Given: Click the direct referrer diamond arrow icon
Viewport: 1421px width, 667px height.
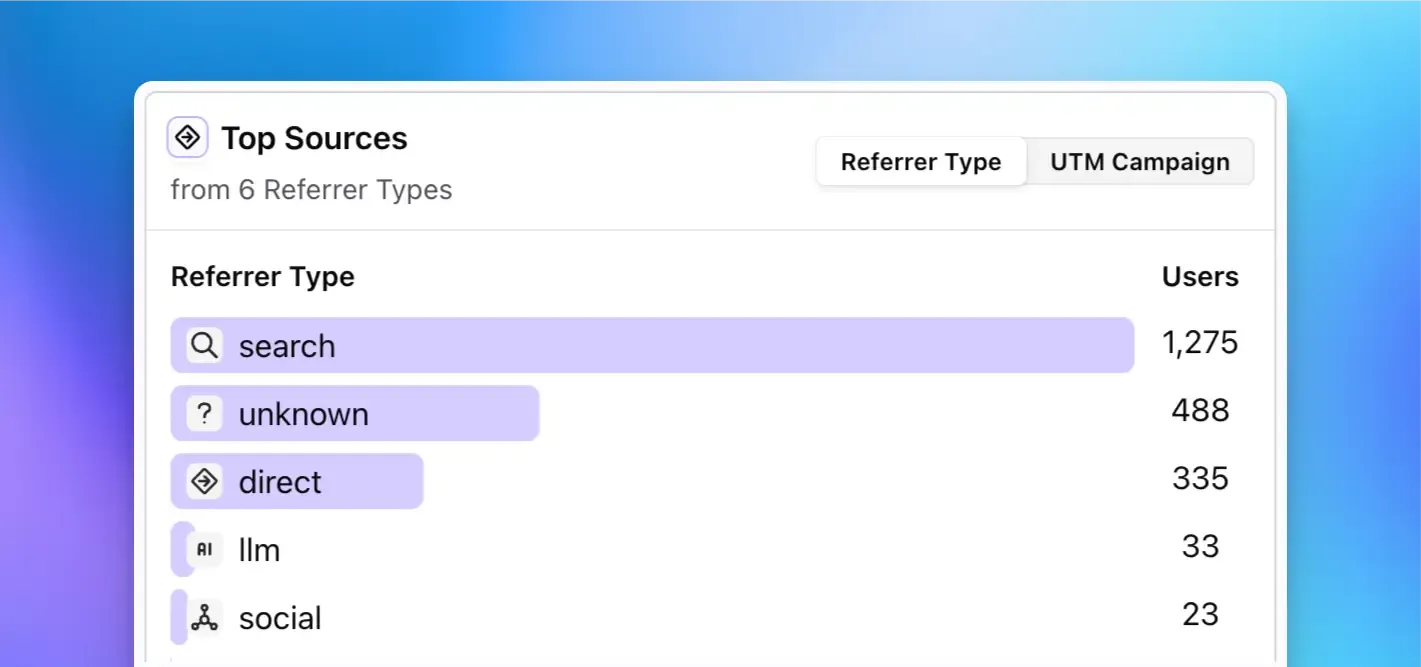Looking at the screenshot, I should pos(204,481).
